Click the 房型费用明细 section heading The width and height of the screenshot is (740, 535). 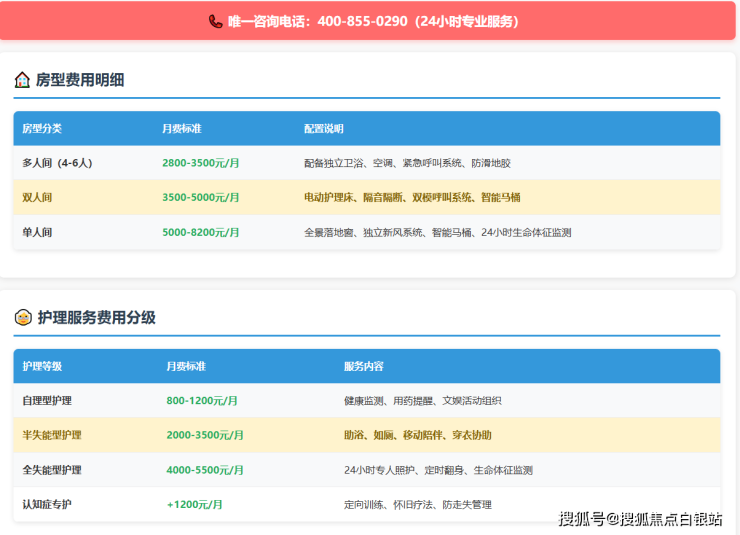click(x=80, y=80)
